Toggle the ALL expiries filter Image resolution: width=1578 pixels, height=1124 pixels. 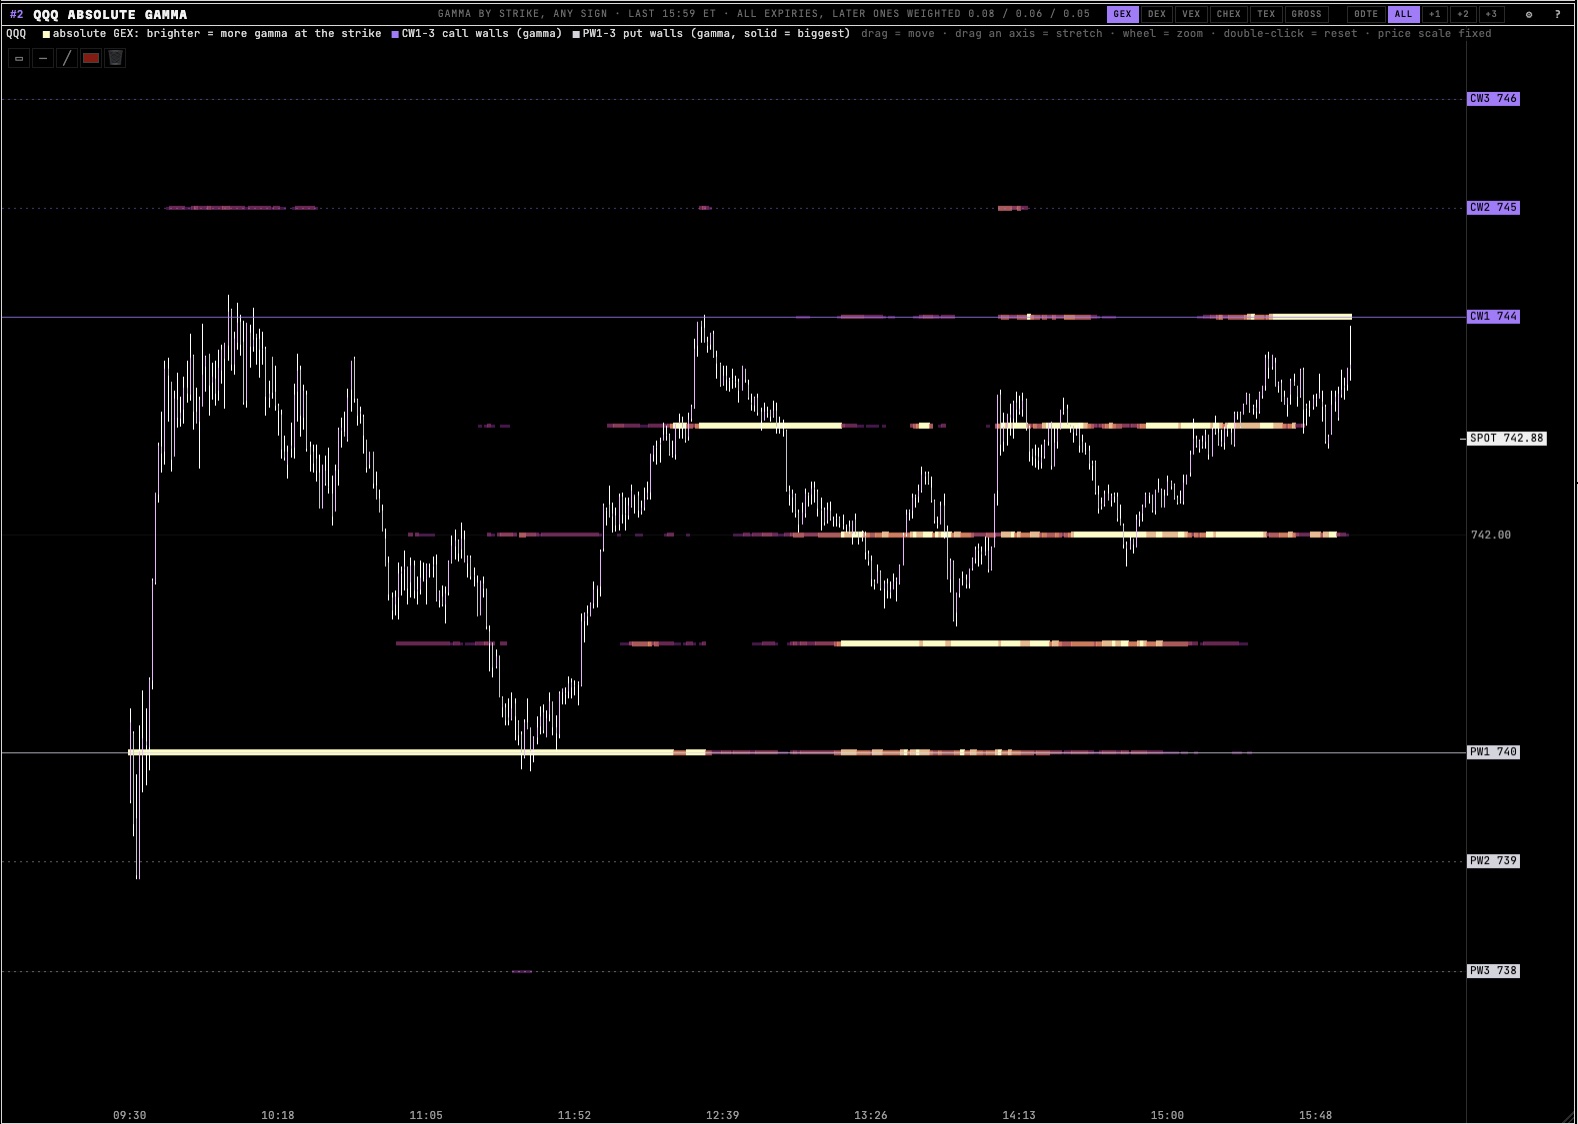click(1403, 14)
